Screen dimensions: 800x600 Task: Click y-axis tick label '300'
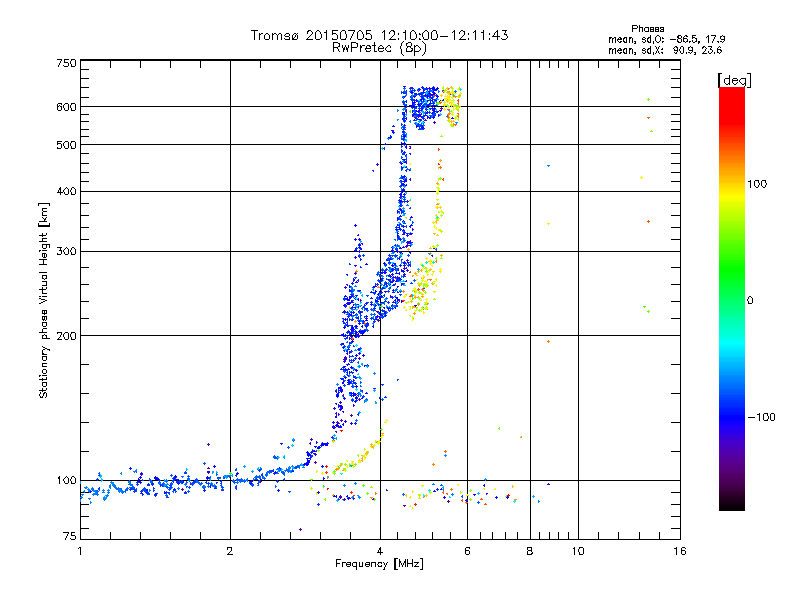[66, 251]
